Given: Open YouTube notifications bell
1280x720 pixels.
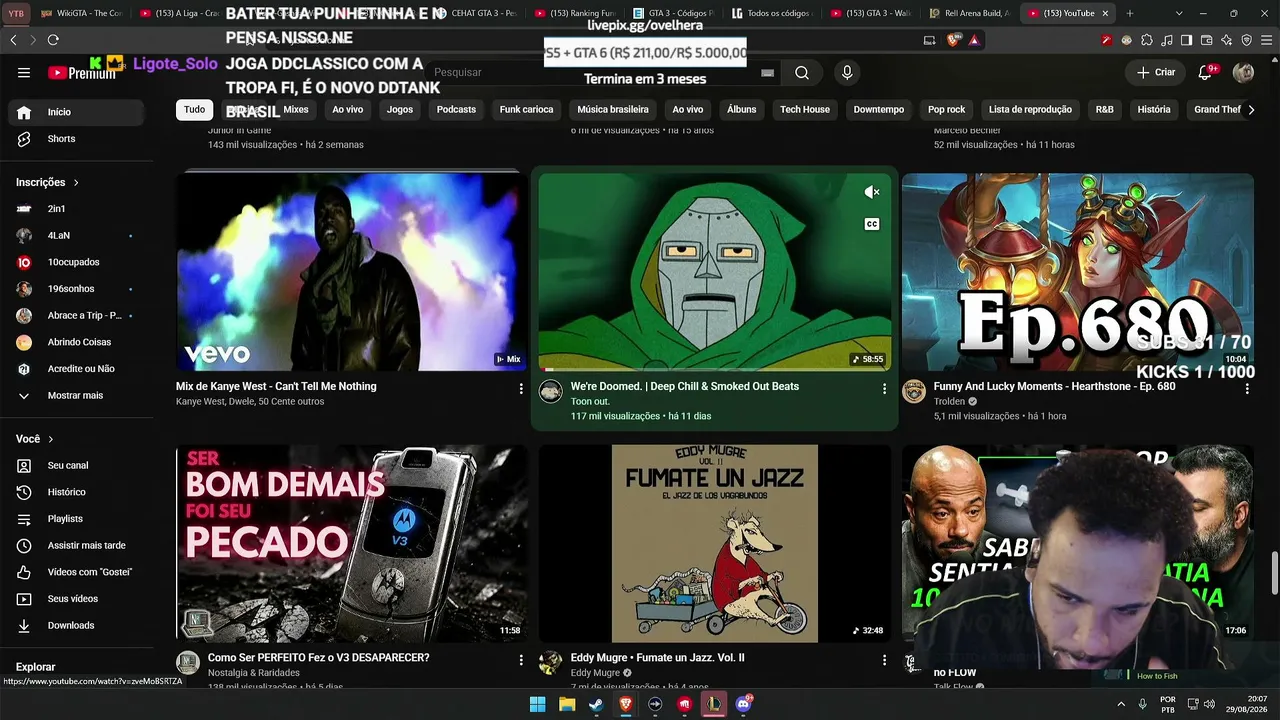Looking at the screenshot, I should click(1206, 72).
